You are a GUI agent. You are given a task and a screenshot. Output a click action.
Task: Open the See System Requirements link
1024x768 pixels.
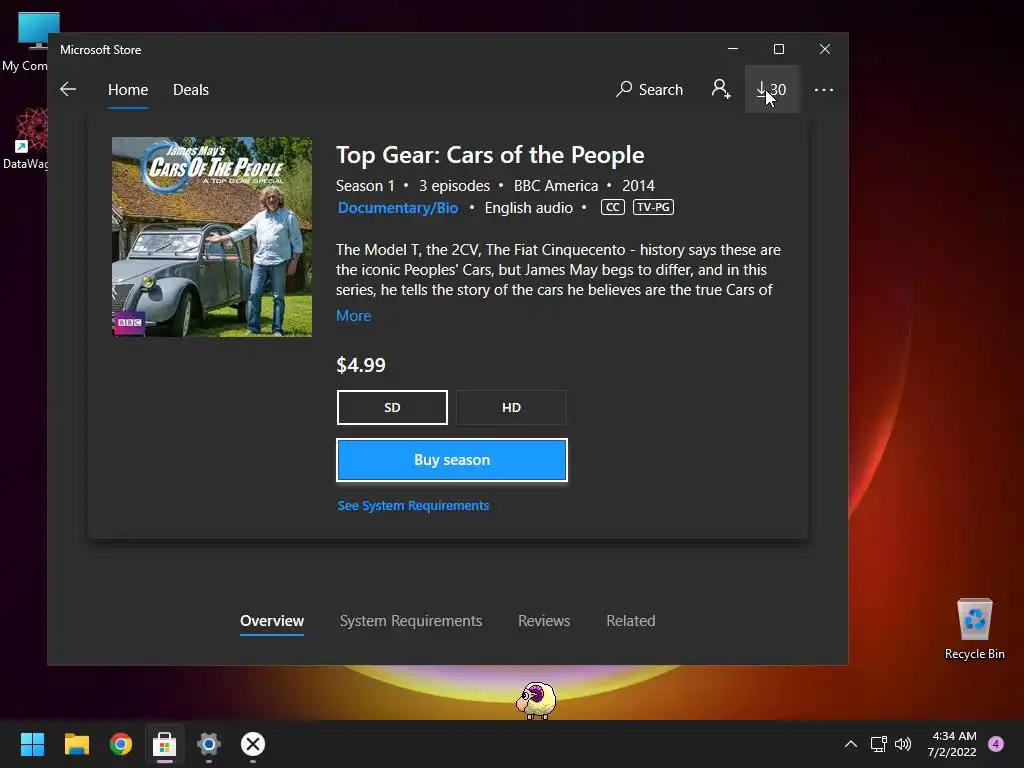tap(413, 505)
